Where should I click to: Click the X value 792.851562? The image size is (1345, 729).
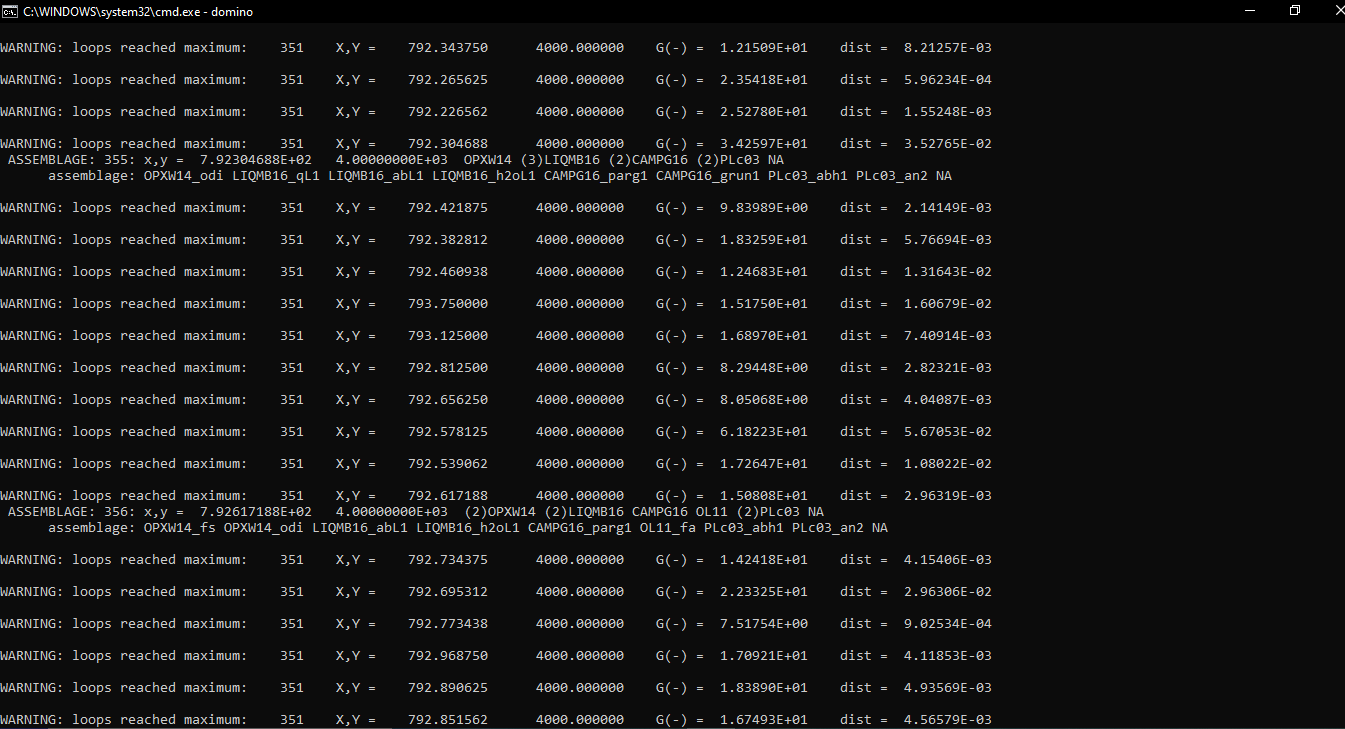(447, 720)
